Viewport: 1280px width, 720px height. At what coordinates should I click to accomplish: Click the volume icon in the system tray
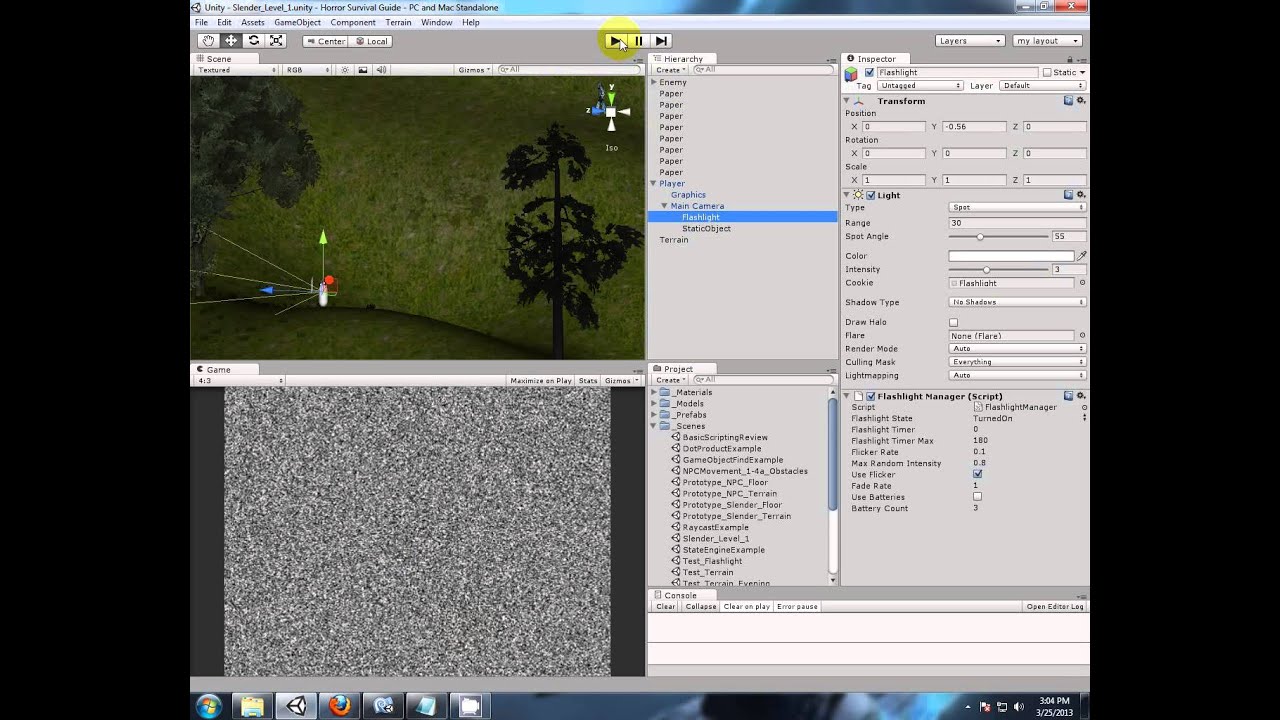1018,706
